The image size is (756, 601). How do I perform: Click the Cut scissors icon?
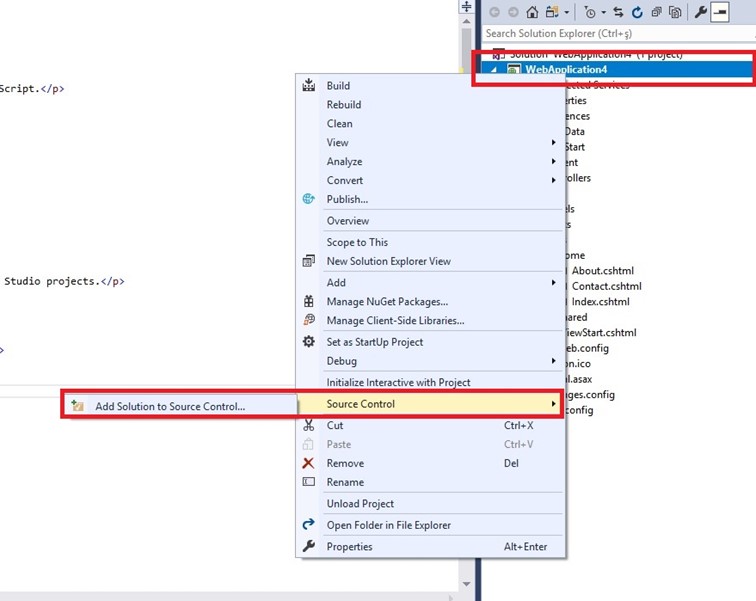click(309, 425)
